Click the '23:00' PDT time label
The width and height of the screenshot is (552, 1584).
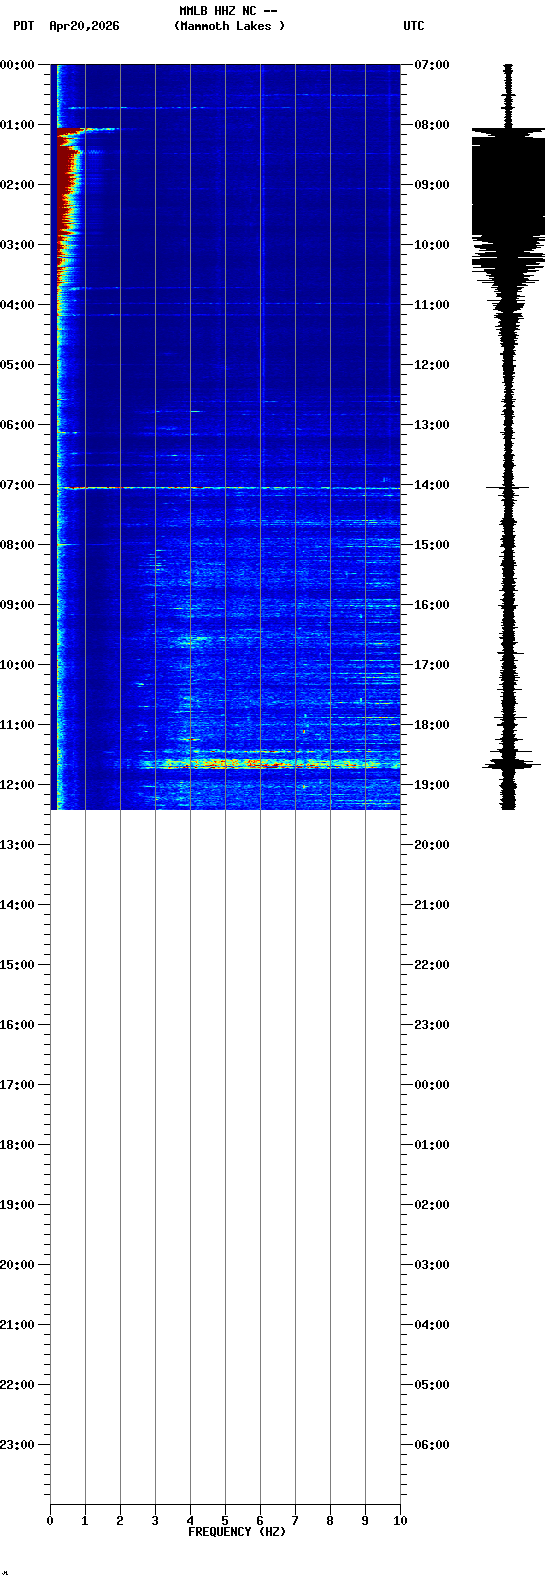click(x=17, y=1445)
